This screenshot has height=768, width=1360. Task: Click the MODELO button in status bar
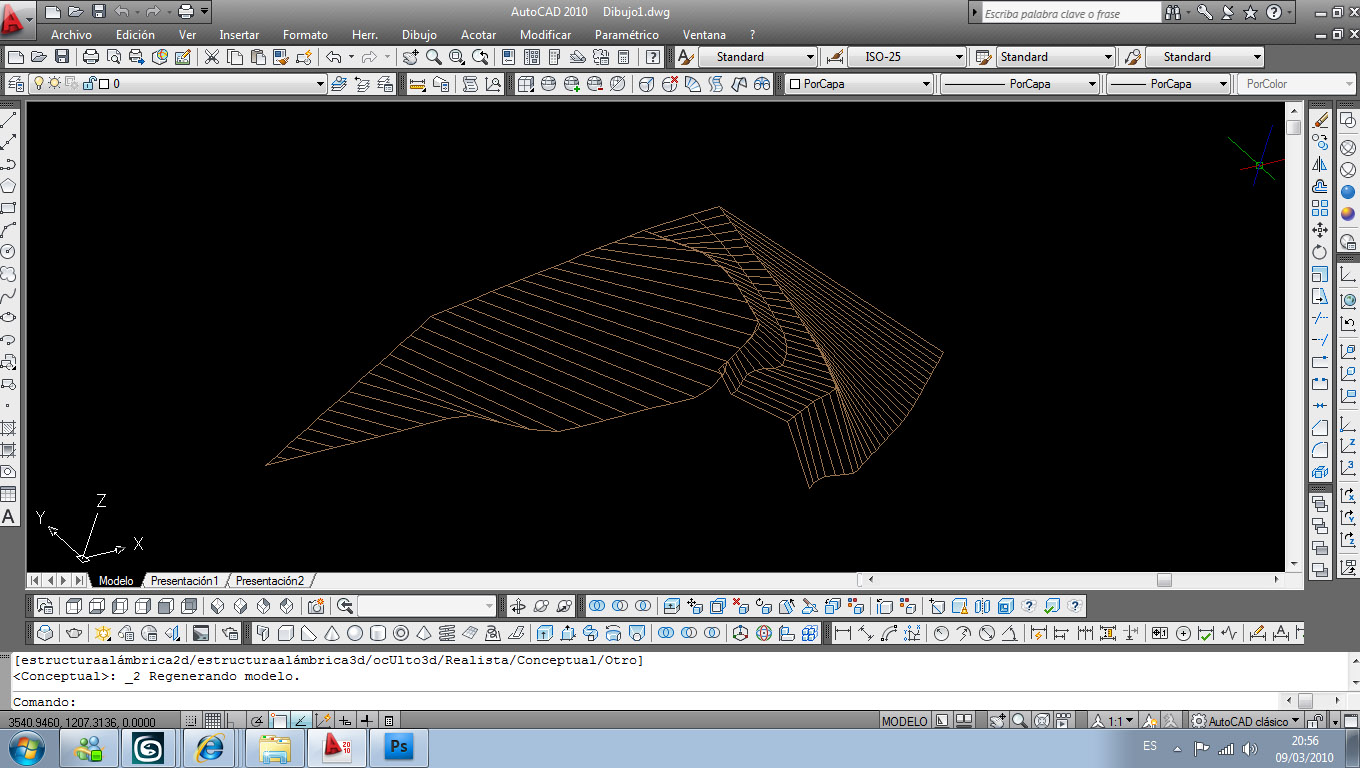[904, 721]
